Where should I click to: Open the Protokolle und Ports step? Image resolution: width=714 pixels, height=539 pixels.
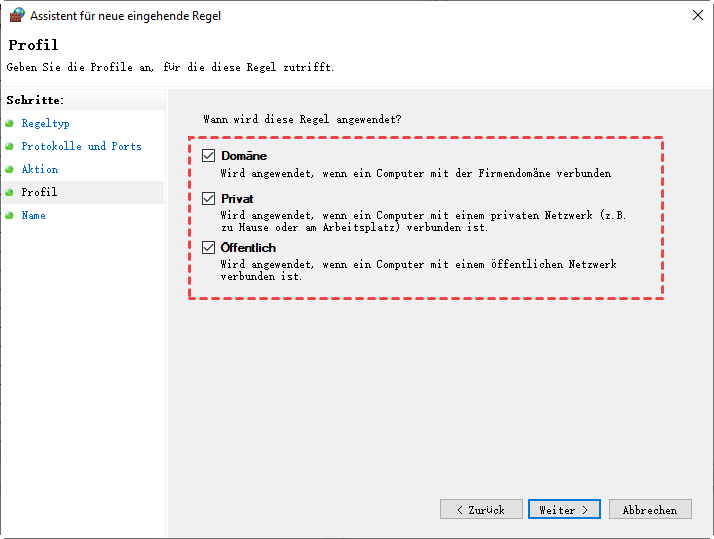click(x=81, y=146)
